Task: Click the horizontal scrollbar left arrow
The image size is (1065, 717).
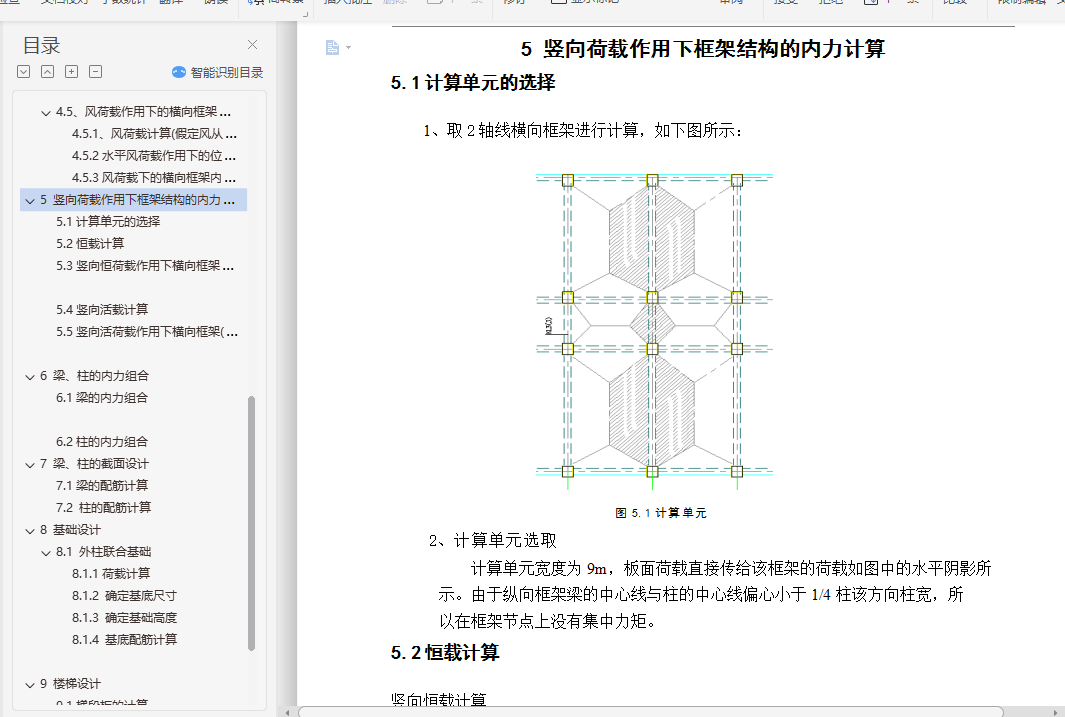Action: (288, 712)
